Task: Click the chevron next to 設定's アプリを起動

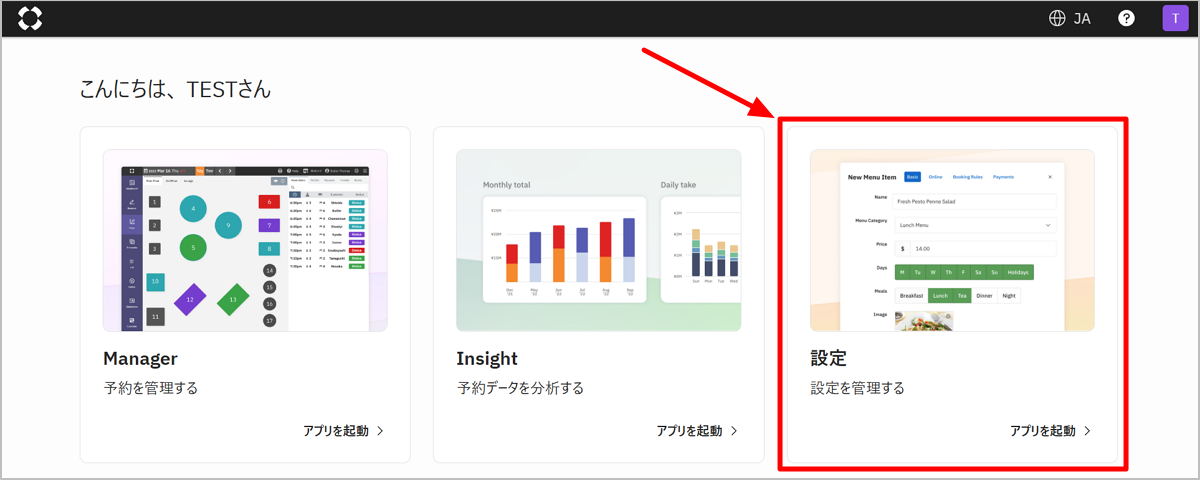Action: [x=1088, y=431]
